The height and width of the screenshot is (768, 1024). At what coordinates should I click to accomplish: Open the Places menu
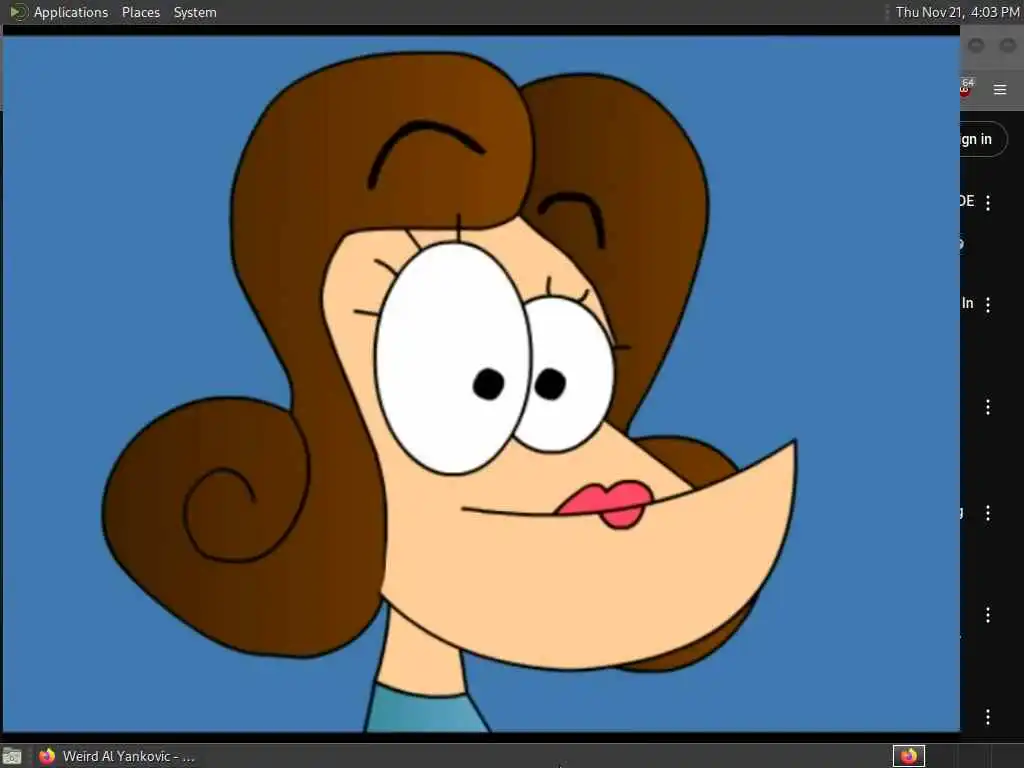click(x=140, y=12)
